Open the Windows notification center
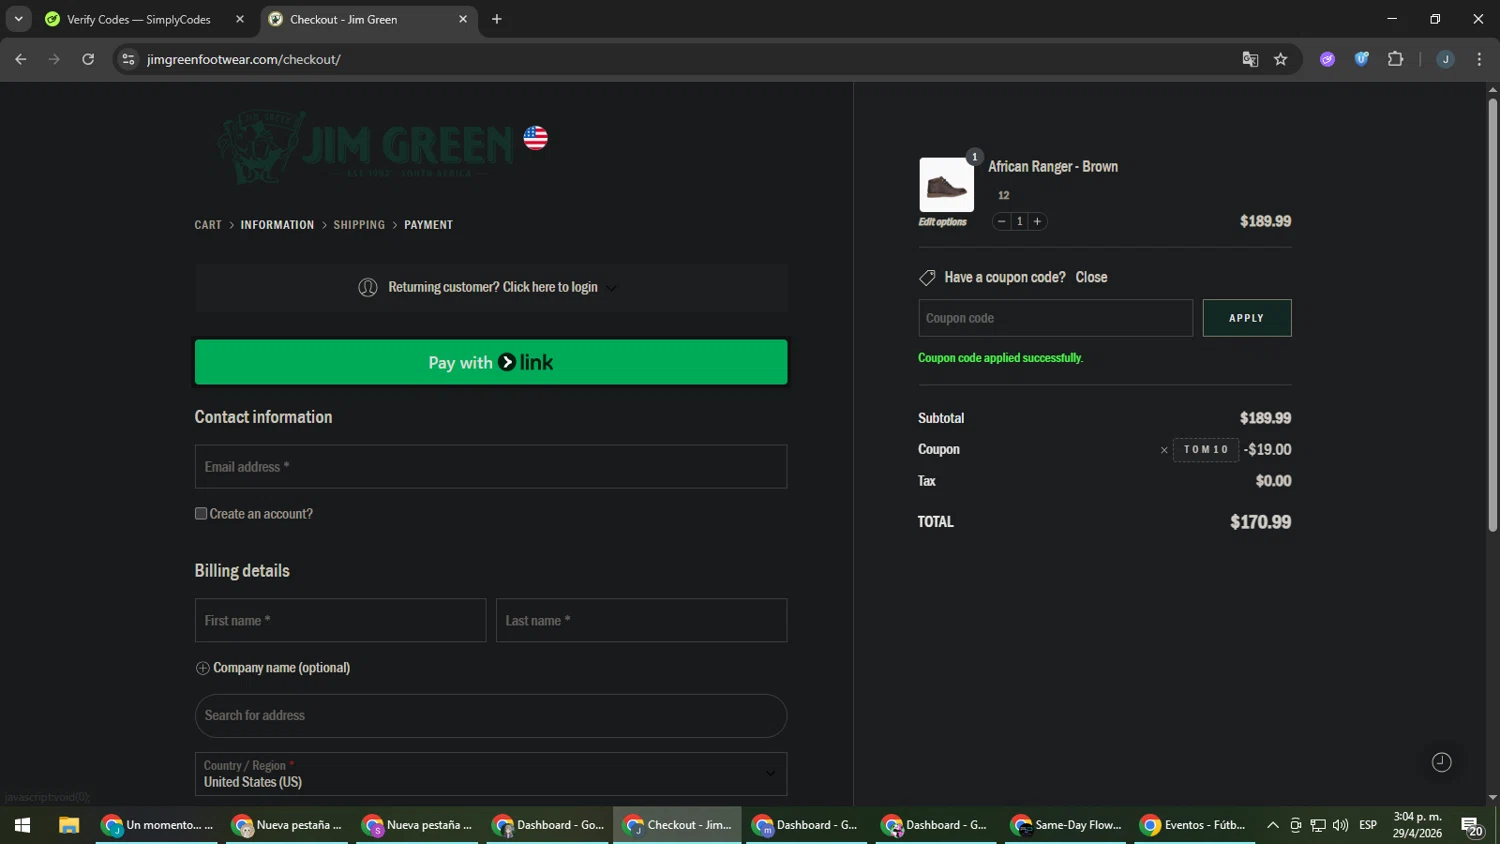This screenshot has width=1500, height=844. pyautogui.click(x=1472, y=826)
